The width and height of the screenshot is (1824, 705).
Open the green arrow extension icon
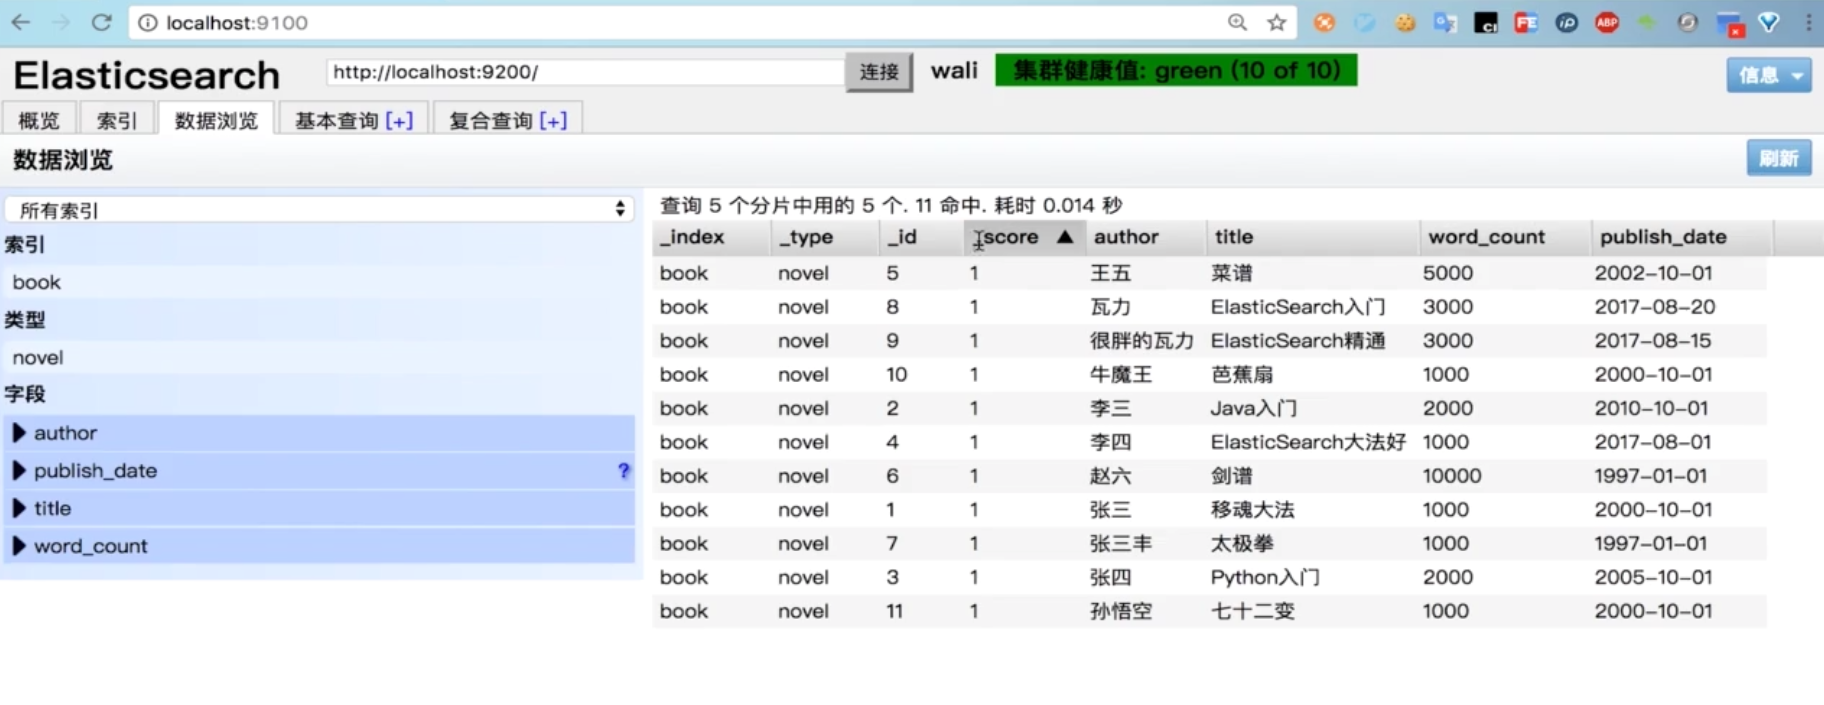(x=1647, y=22)
